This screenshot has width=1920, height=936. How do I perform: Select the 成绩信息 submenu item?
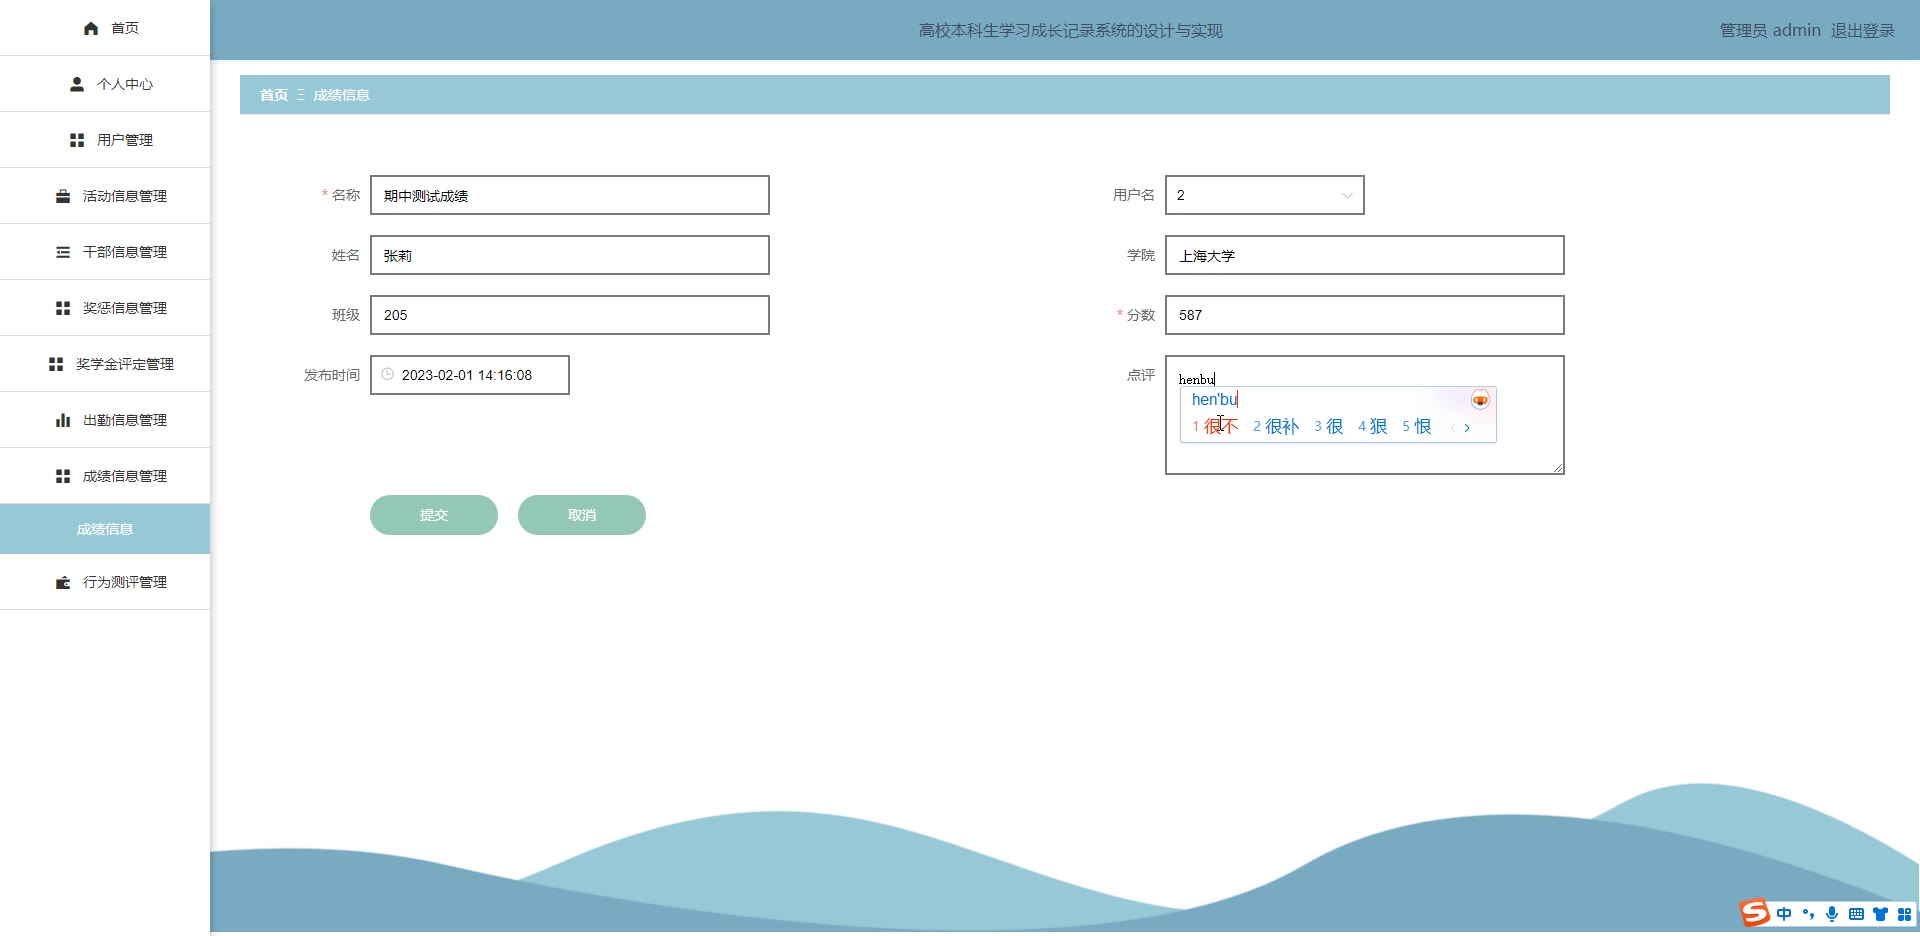(105, 529)
